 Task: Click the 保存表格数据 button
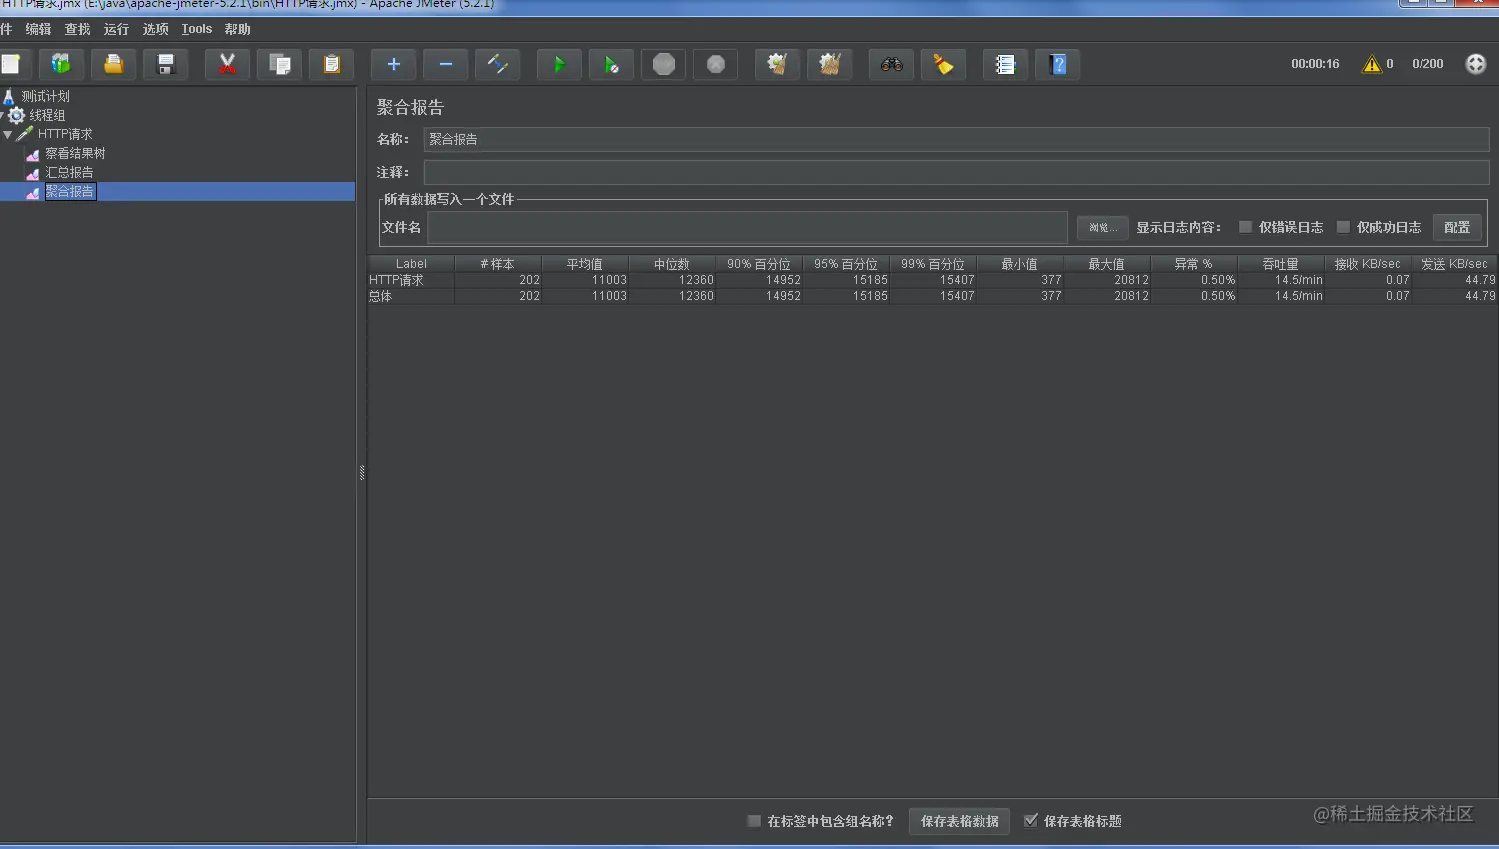(959, 821)
